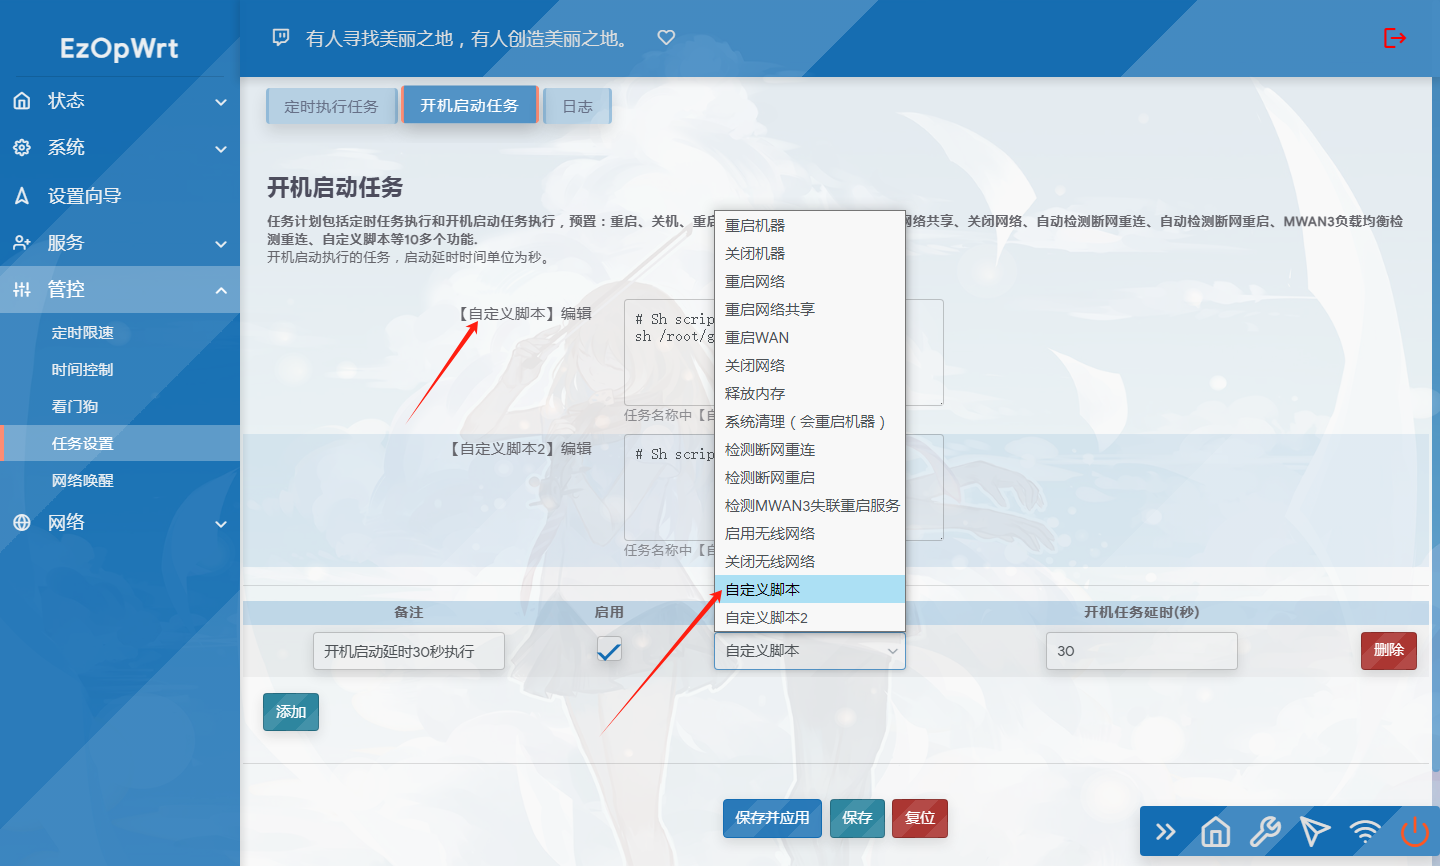Expand the 网络 menu chevron
The height and width of the screenshot is (866, 1440).
(x=221, y=524)
